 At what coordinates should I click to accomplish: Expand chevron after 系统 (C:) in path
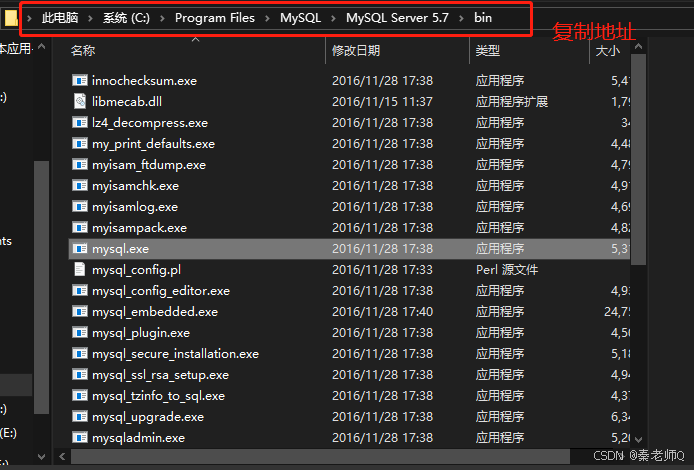(162, 18)
